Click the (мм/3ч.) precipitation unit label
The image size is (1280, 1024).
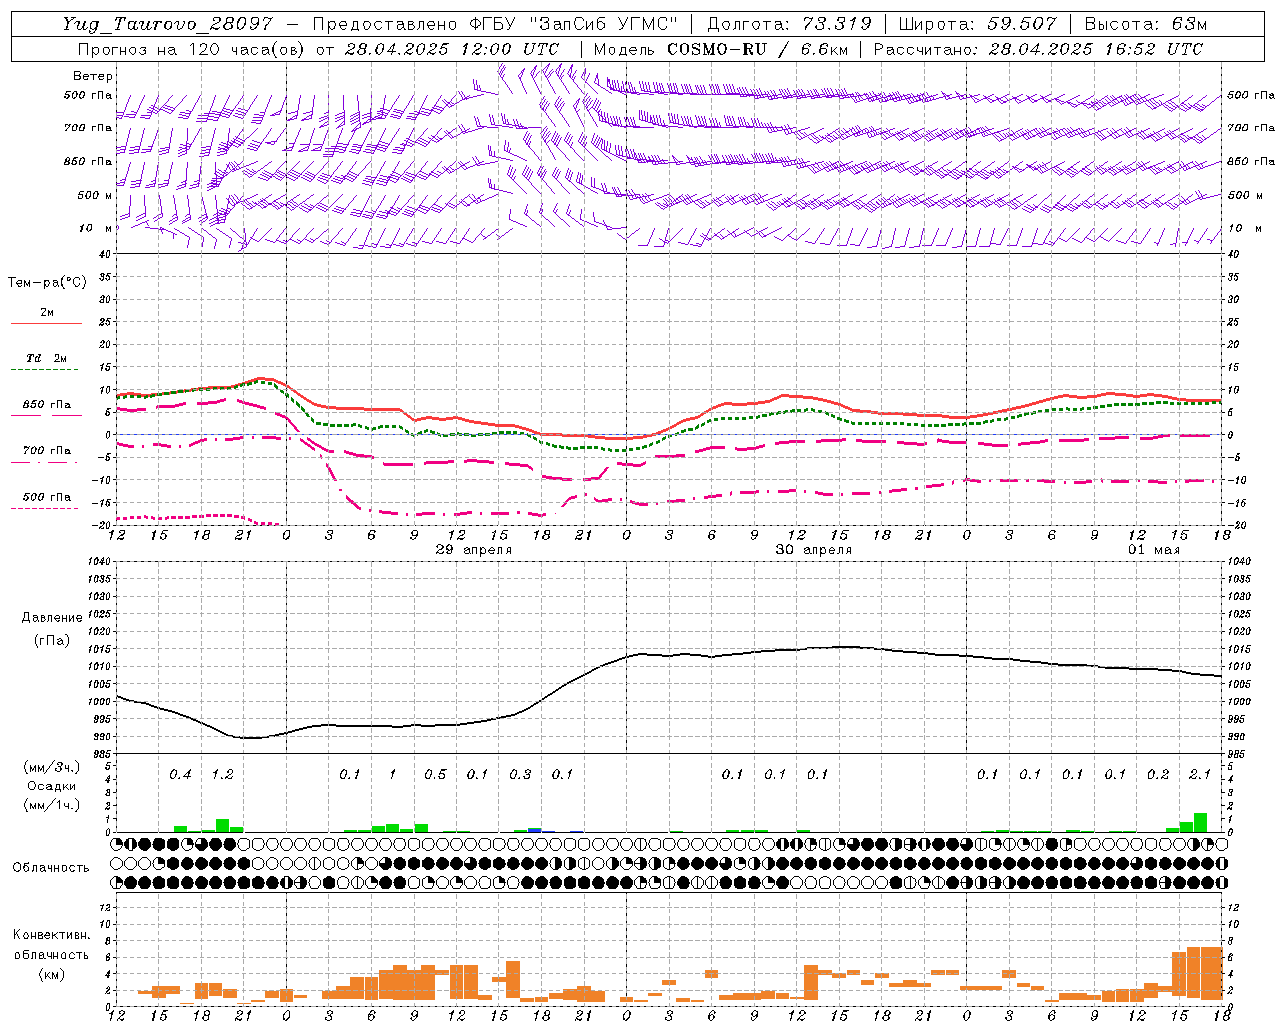coord(51,767)
